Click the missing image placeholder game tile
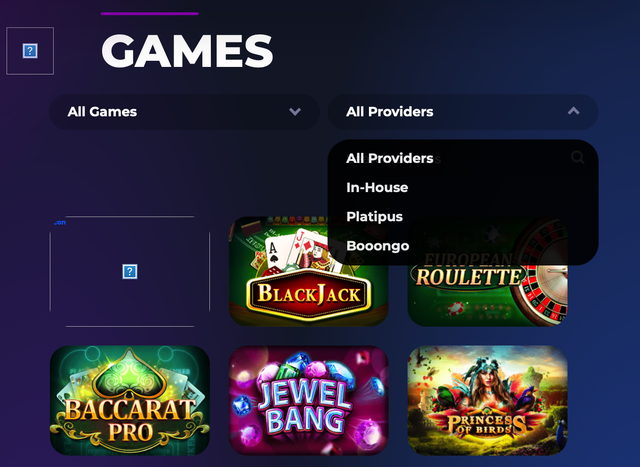This screenshot has height=467, width=640. tap(130, 271)
